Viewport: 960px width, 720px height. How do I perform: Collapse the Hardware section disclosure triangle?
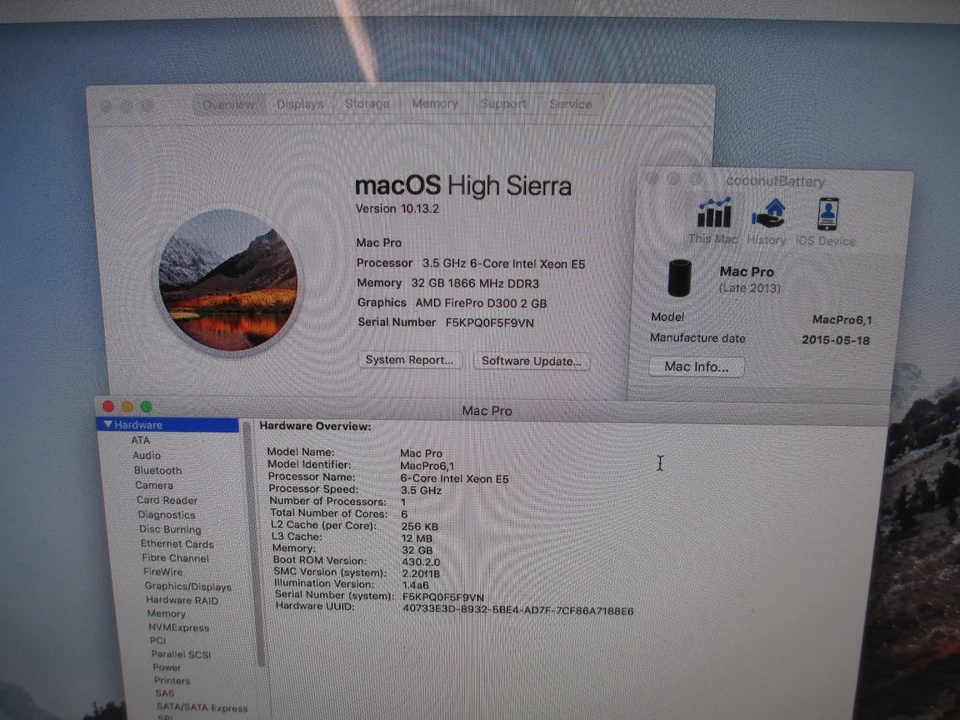pyautogui.click(x=108, y=424)
